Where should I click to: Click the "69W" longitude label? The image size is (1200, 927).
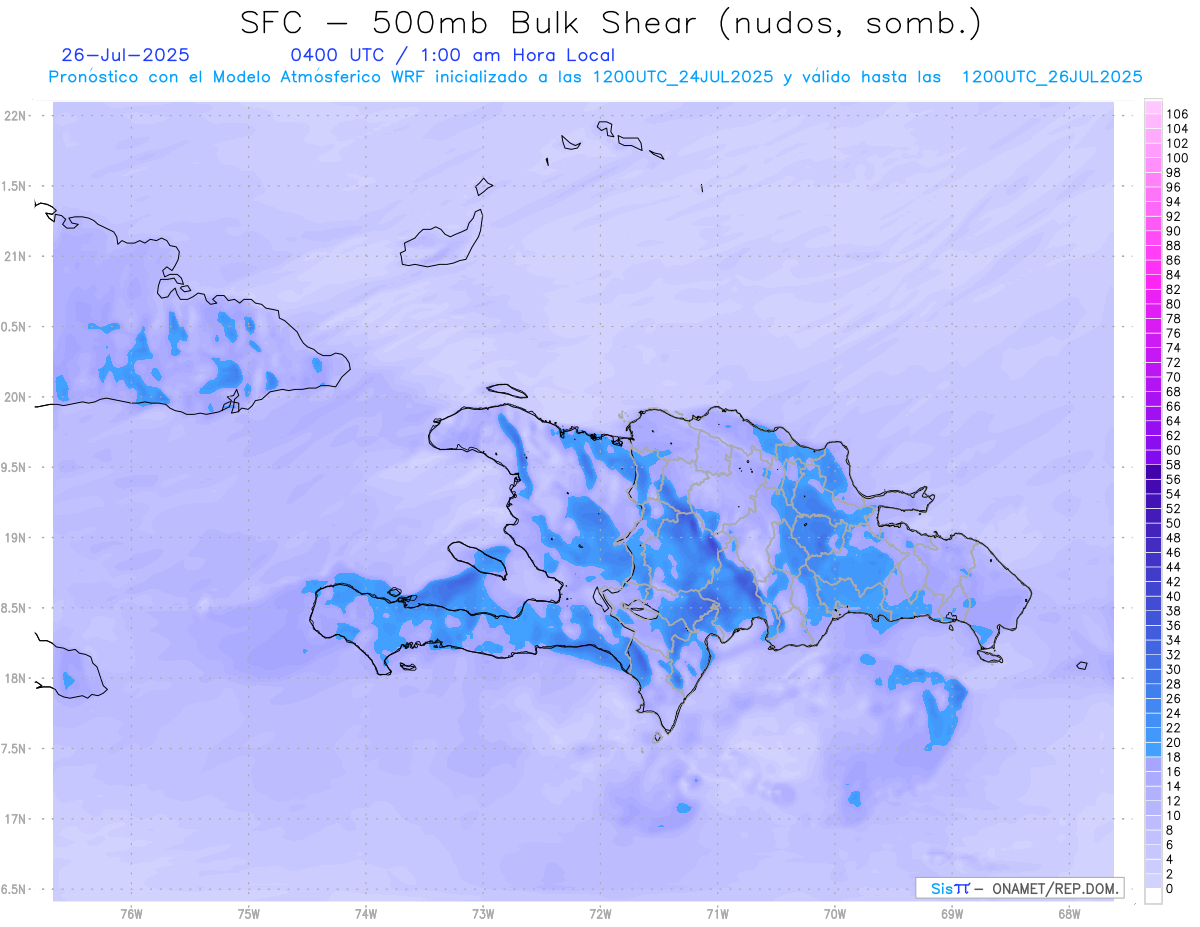point(952,913)
